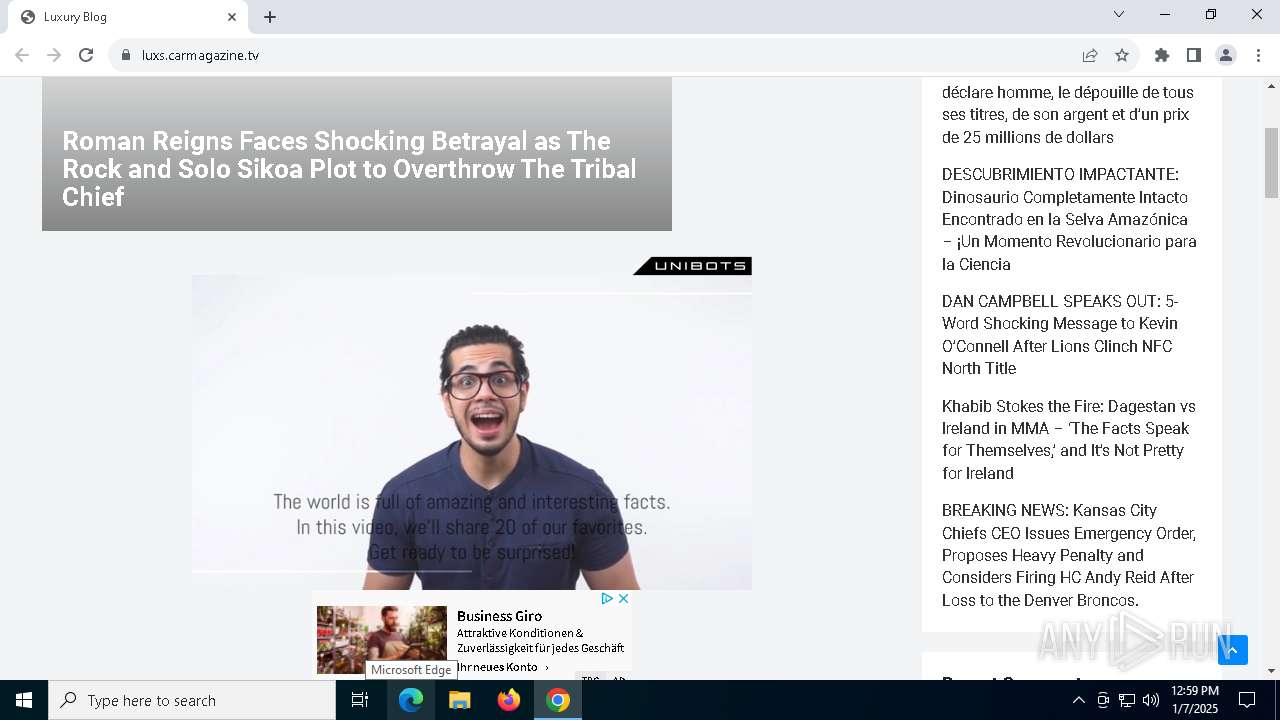
Task: Open the Dan Campbell Speaks Out article
Action: (1060, 335)
